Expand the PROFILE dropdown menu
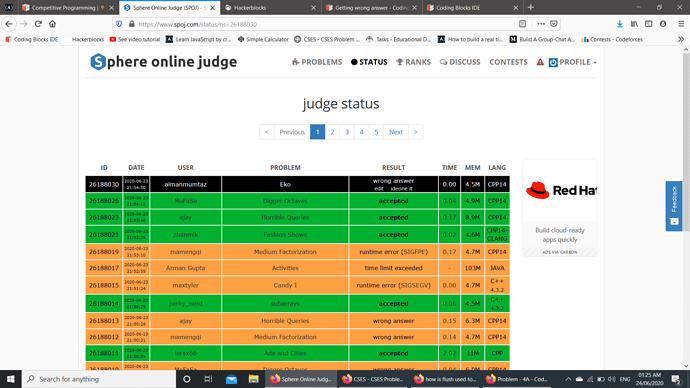Viewport: 690px width, 388px height. 573,62
